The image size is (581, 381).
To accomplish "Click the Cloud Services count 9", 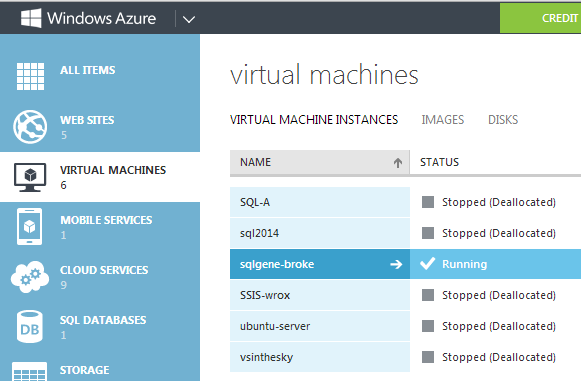I will (64, 285).
